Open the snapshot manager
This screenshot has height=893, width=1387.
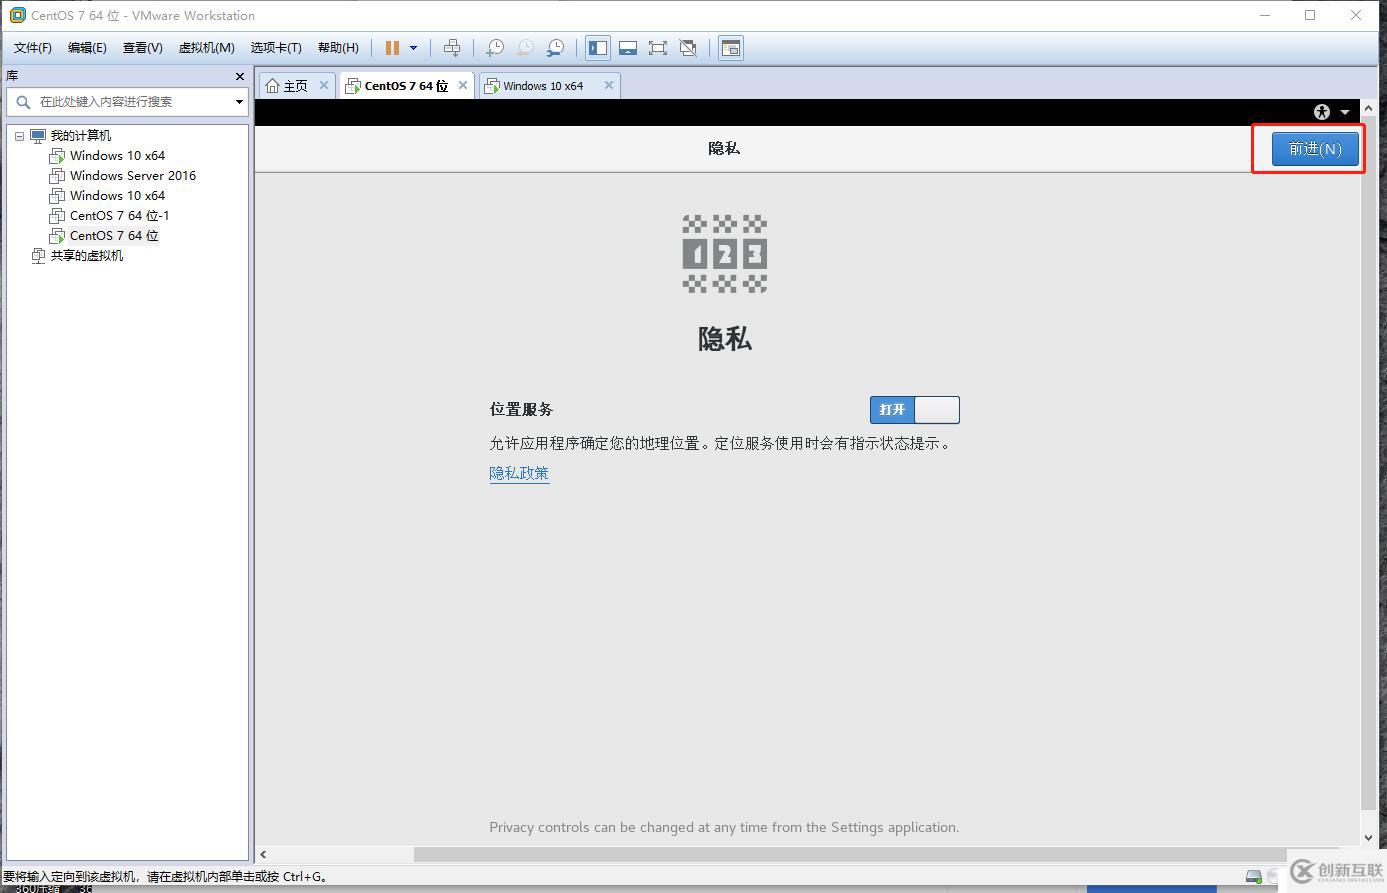click(555, 48)
